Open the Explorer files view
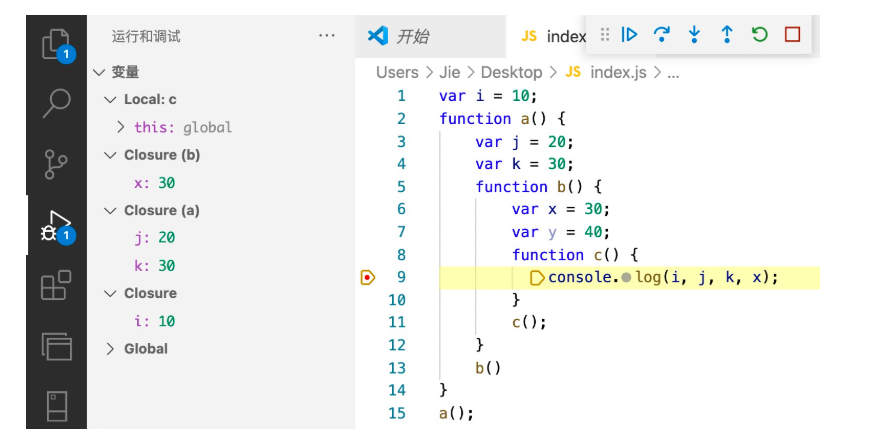Screen dimensions: 869x437 [56, 44]
